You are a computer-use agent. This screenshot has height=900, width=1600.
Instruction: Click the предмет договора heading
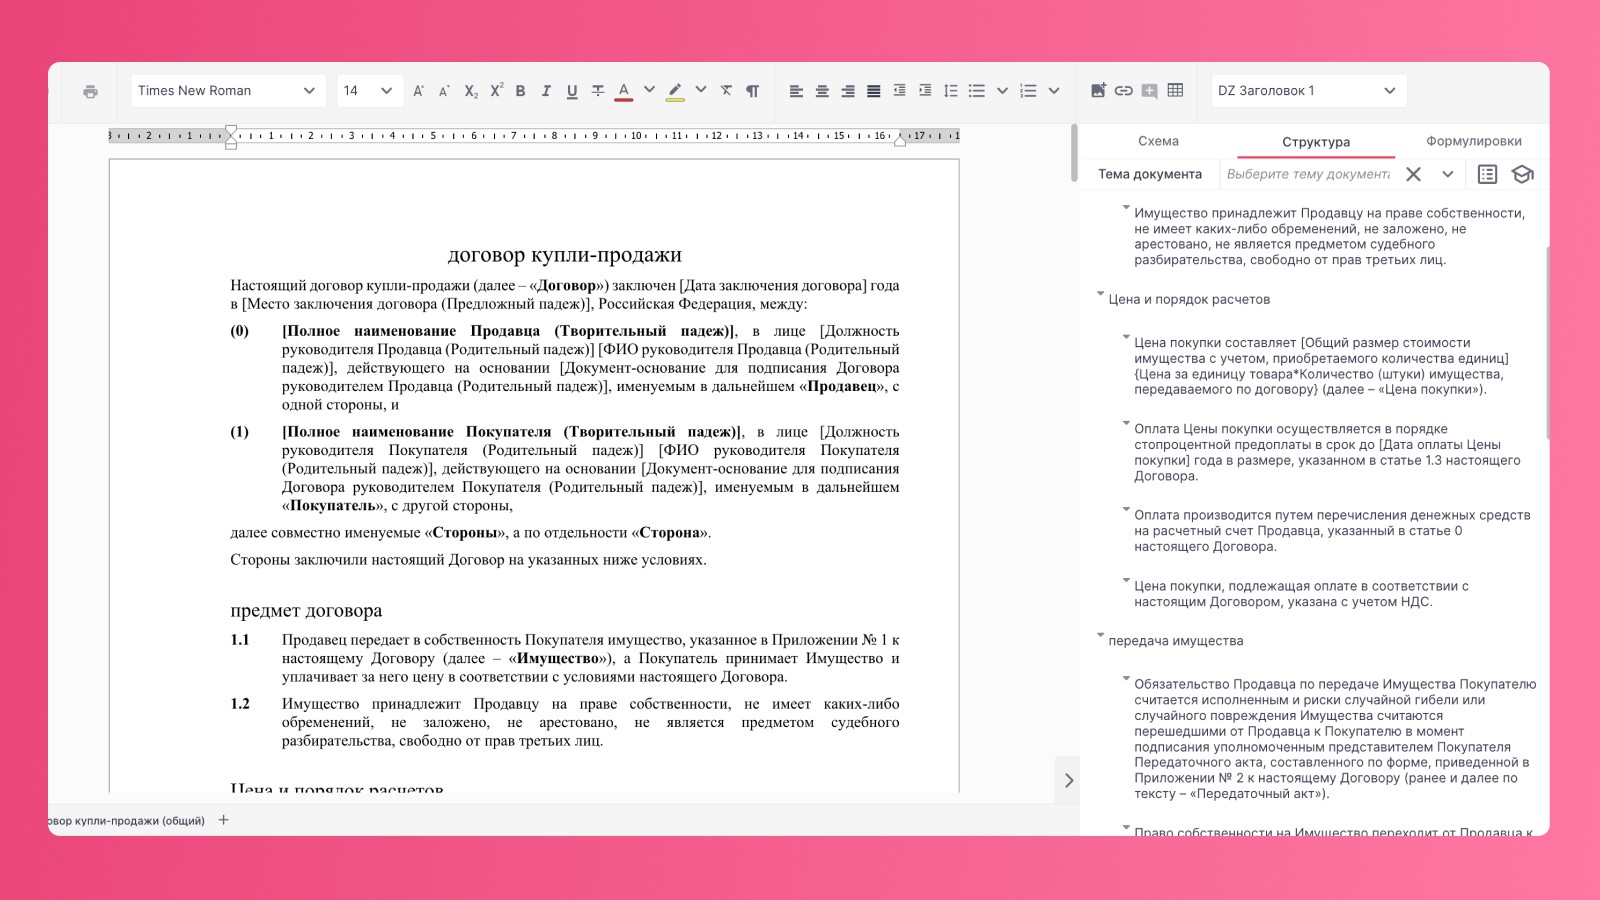point(306,610)
